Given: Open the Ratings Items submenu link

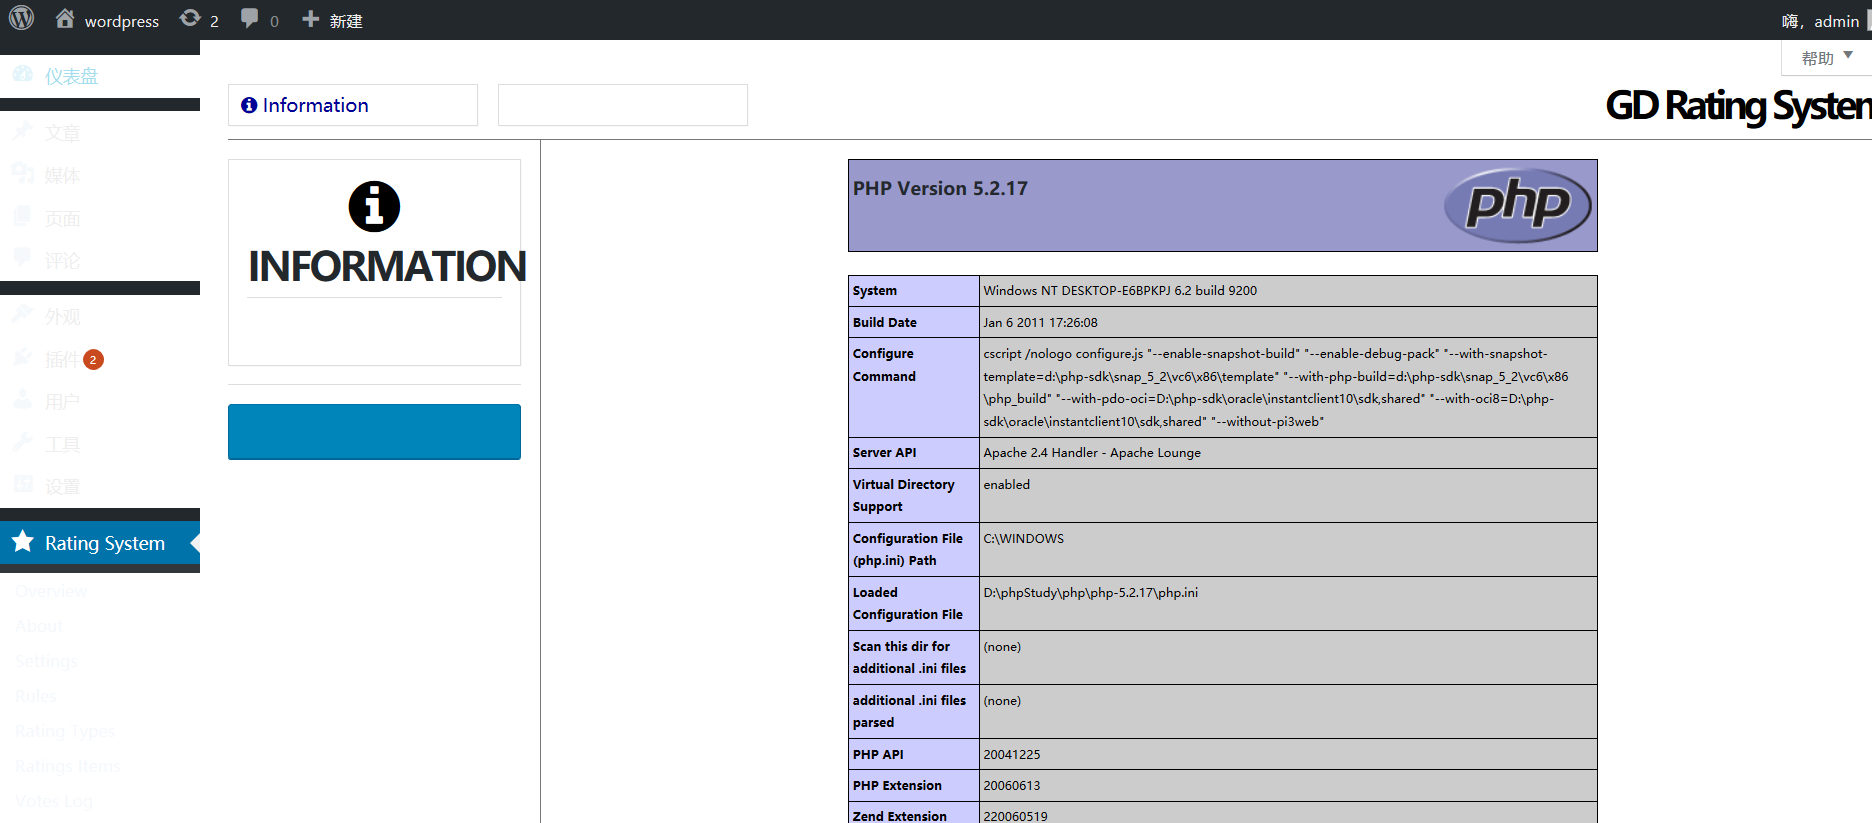Looking at the screenshot, I should [67, 766].
